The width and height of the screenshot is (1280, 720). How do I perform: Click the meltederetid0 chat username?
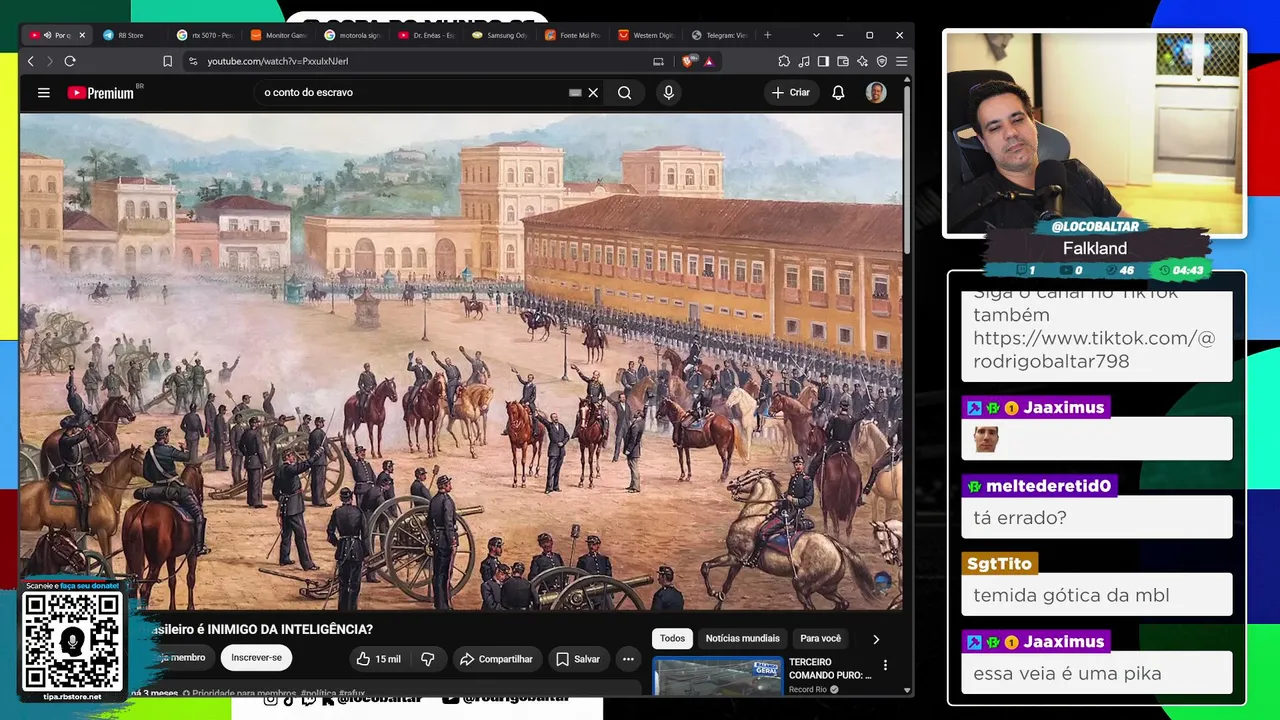pos(1048,486)
